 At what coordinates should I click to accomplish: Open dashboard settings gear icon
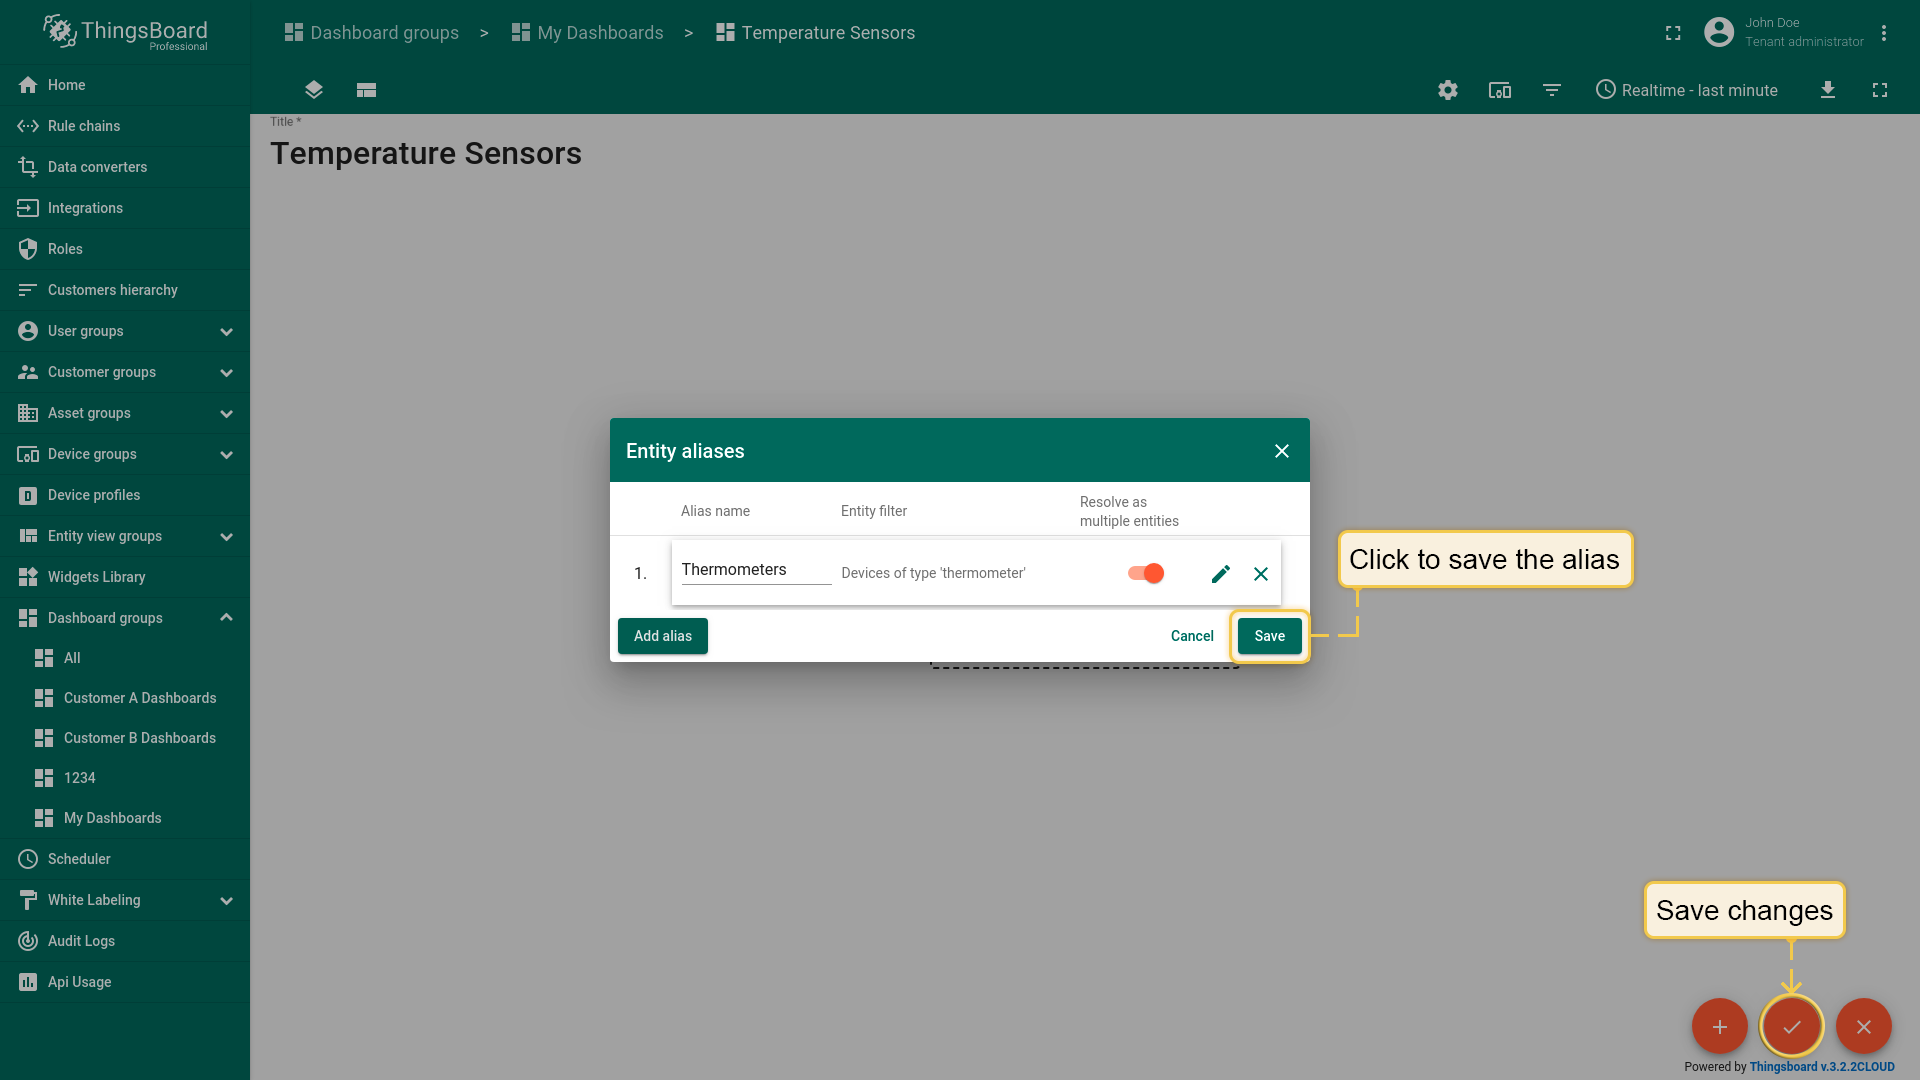(1447, 90)
